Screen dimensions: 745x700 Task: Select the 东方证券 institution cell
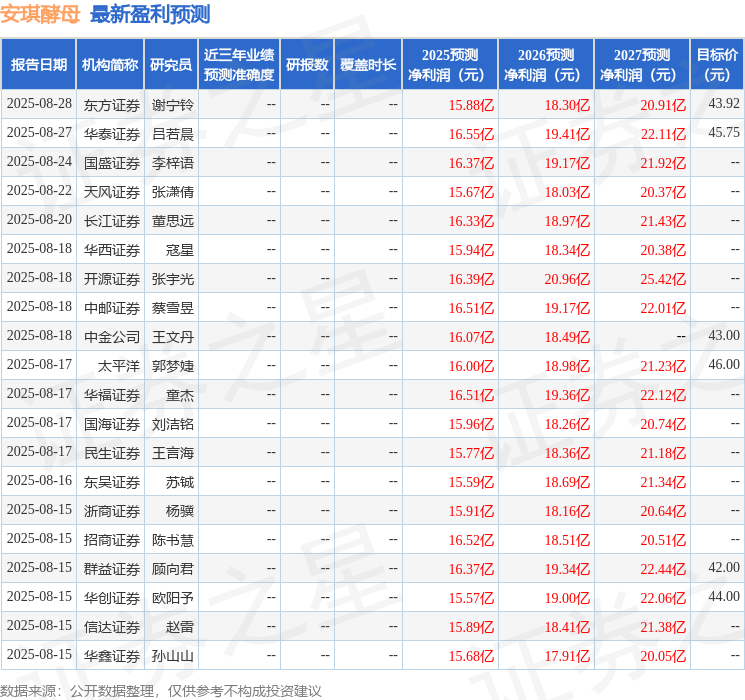click(x=112, y=105)
